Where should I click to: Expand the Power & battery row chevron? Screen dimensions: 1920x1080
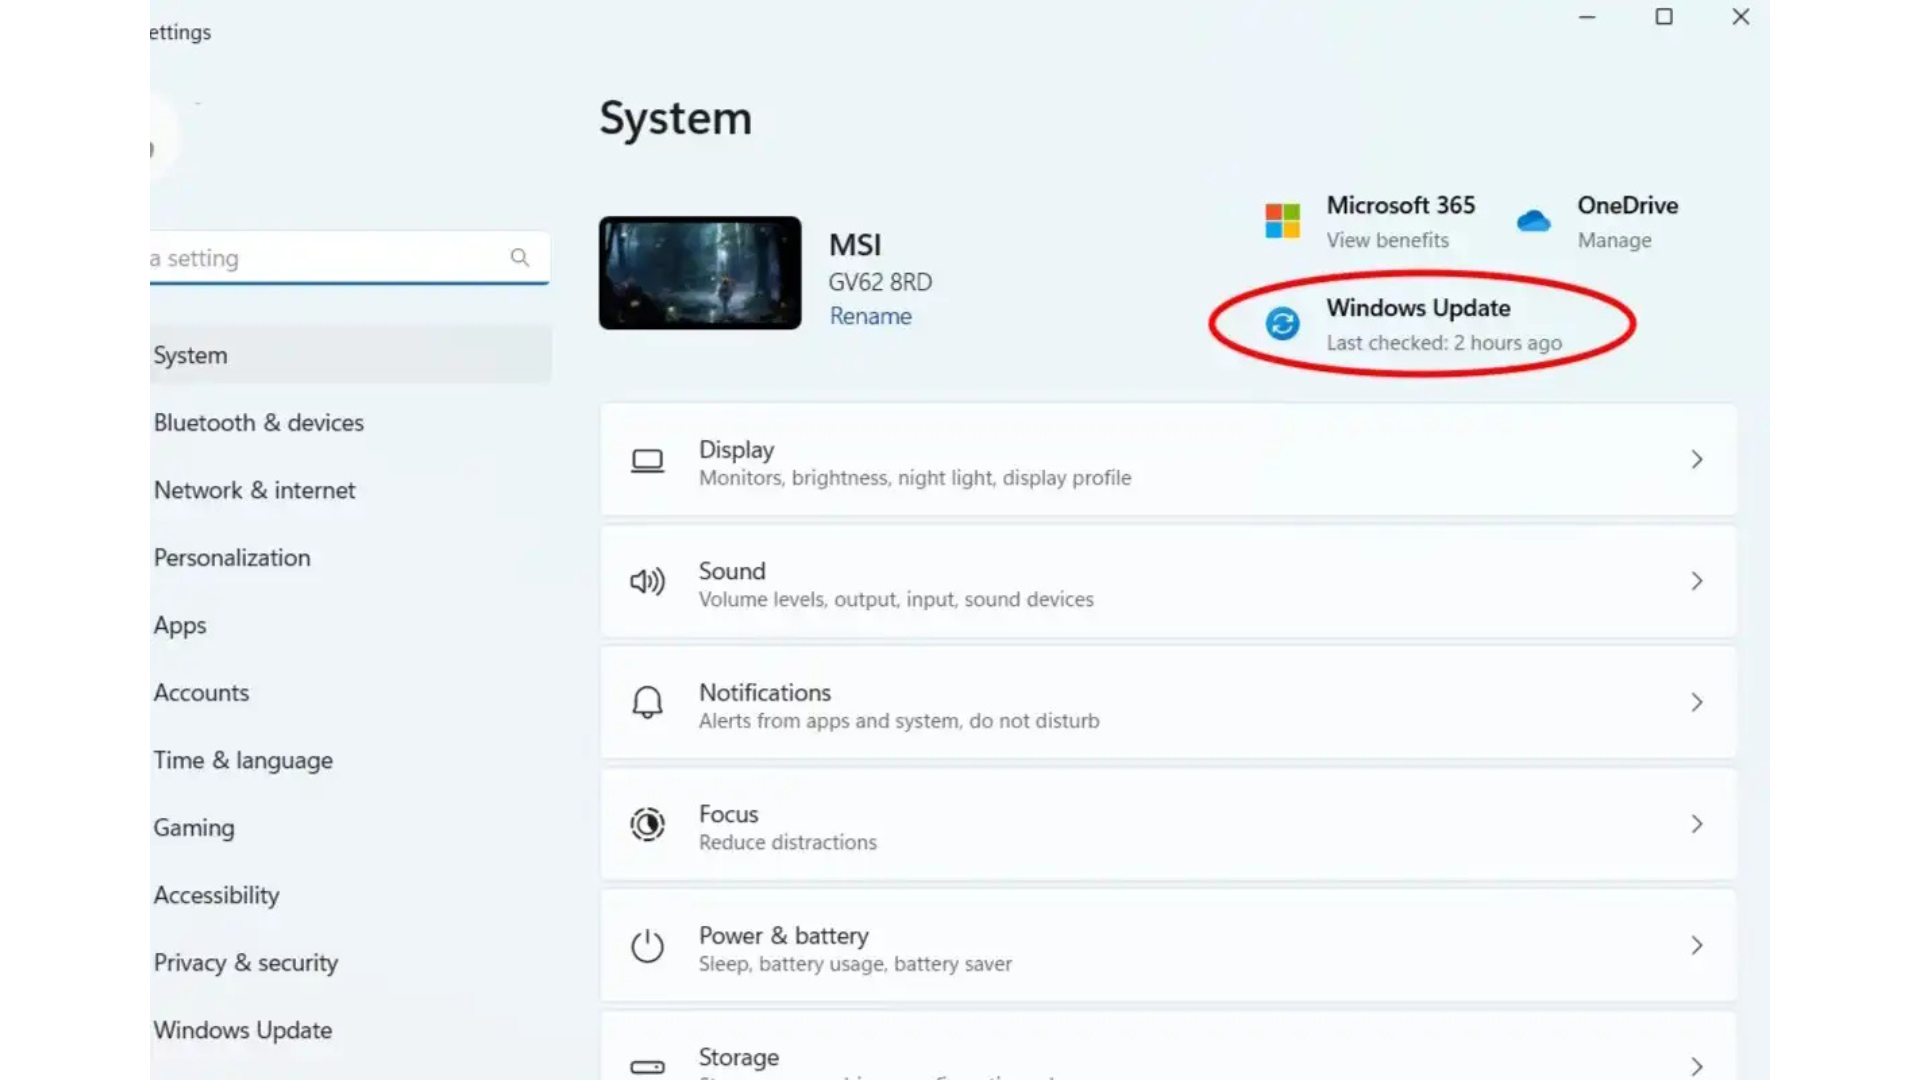pyautogui.click(x=1697, y=945)
